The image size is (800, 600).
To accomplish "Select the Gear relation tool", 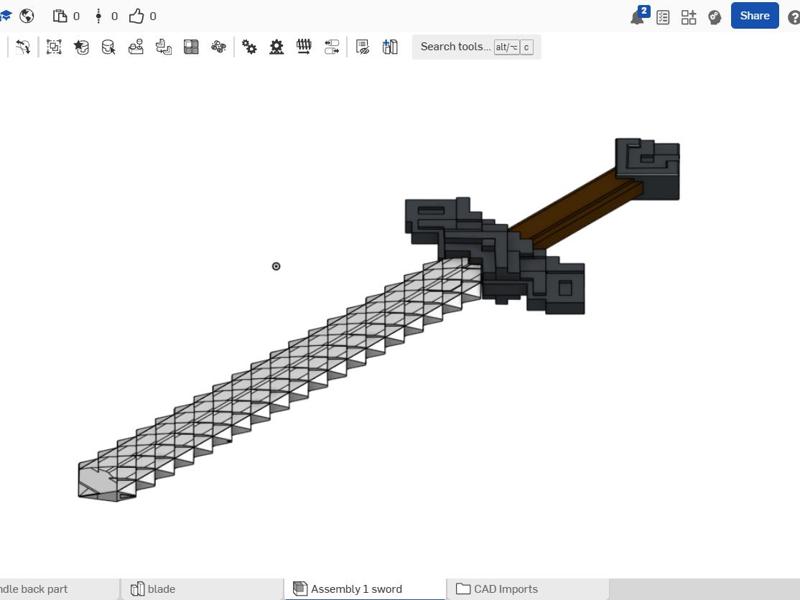I will coord(249,47).
